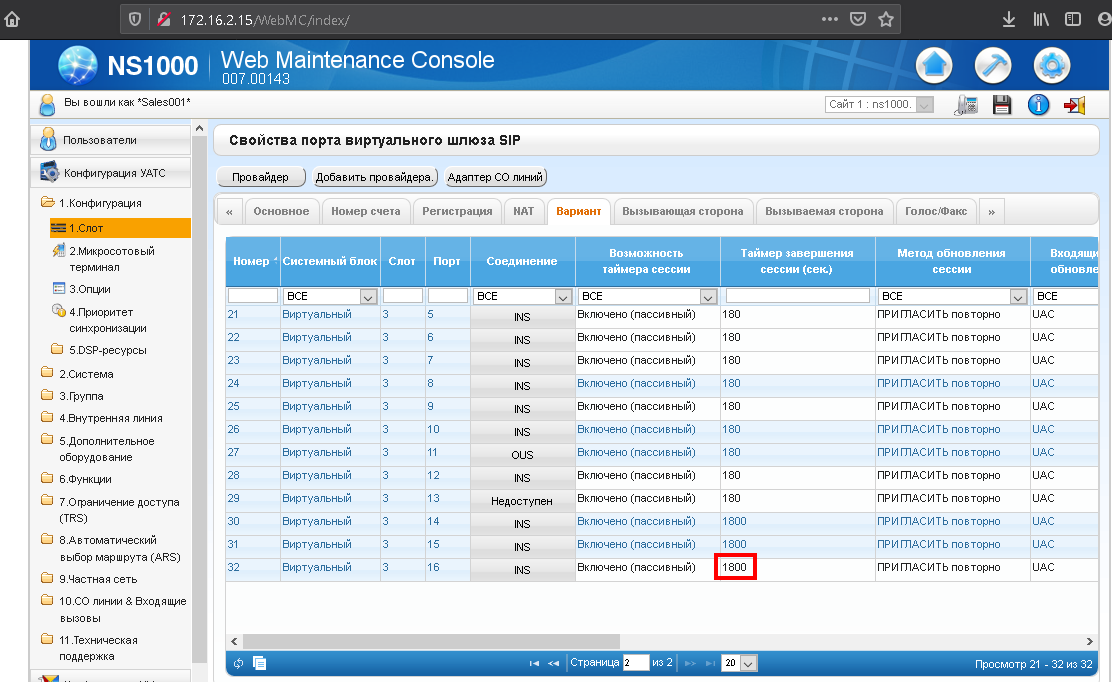Expand the Соединение filter dropdown
The image size is (1112, 682).
[562, 296]
